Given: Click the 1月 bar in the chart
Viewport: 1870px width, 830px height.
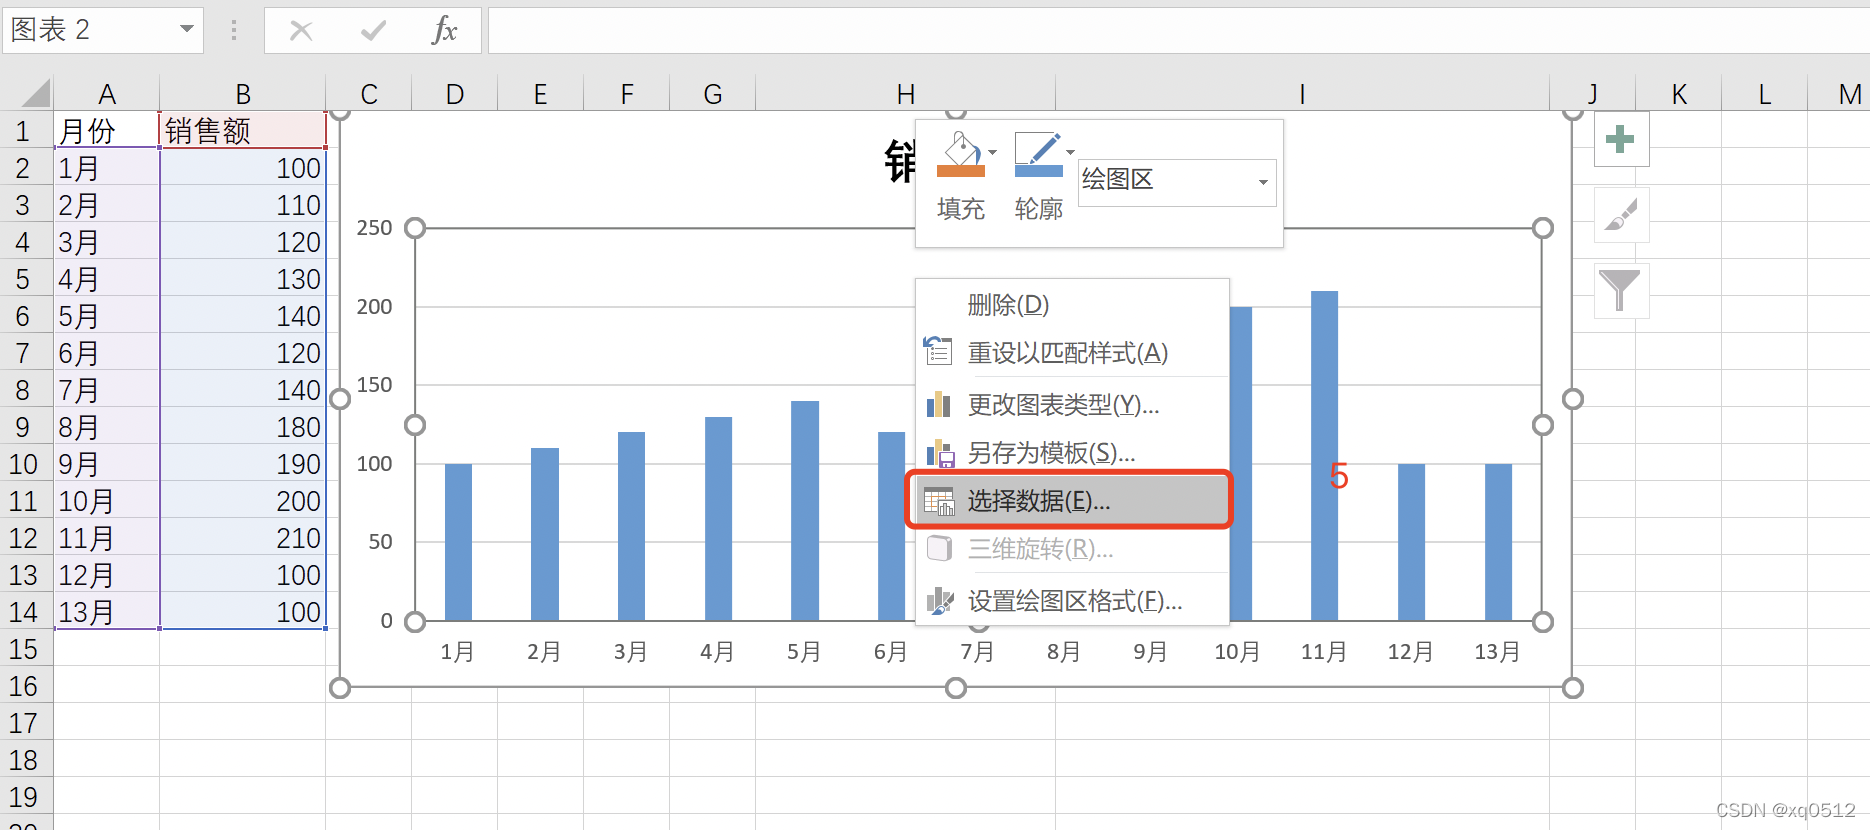Looking at the screenshot, I should (458, 542).
